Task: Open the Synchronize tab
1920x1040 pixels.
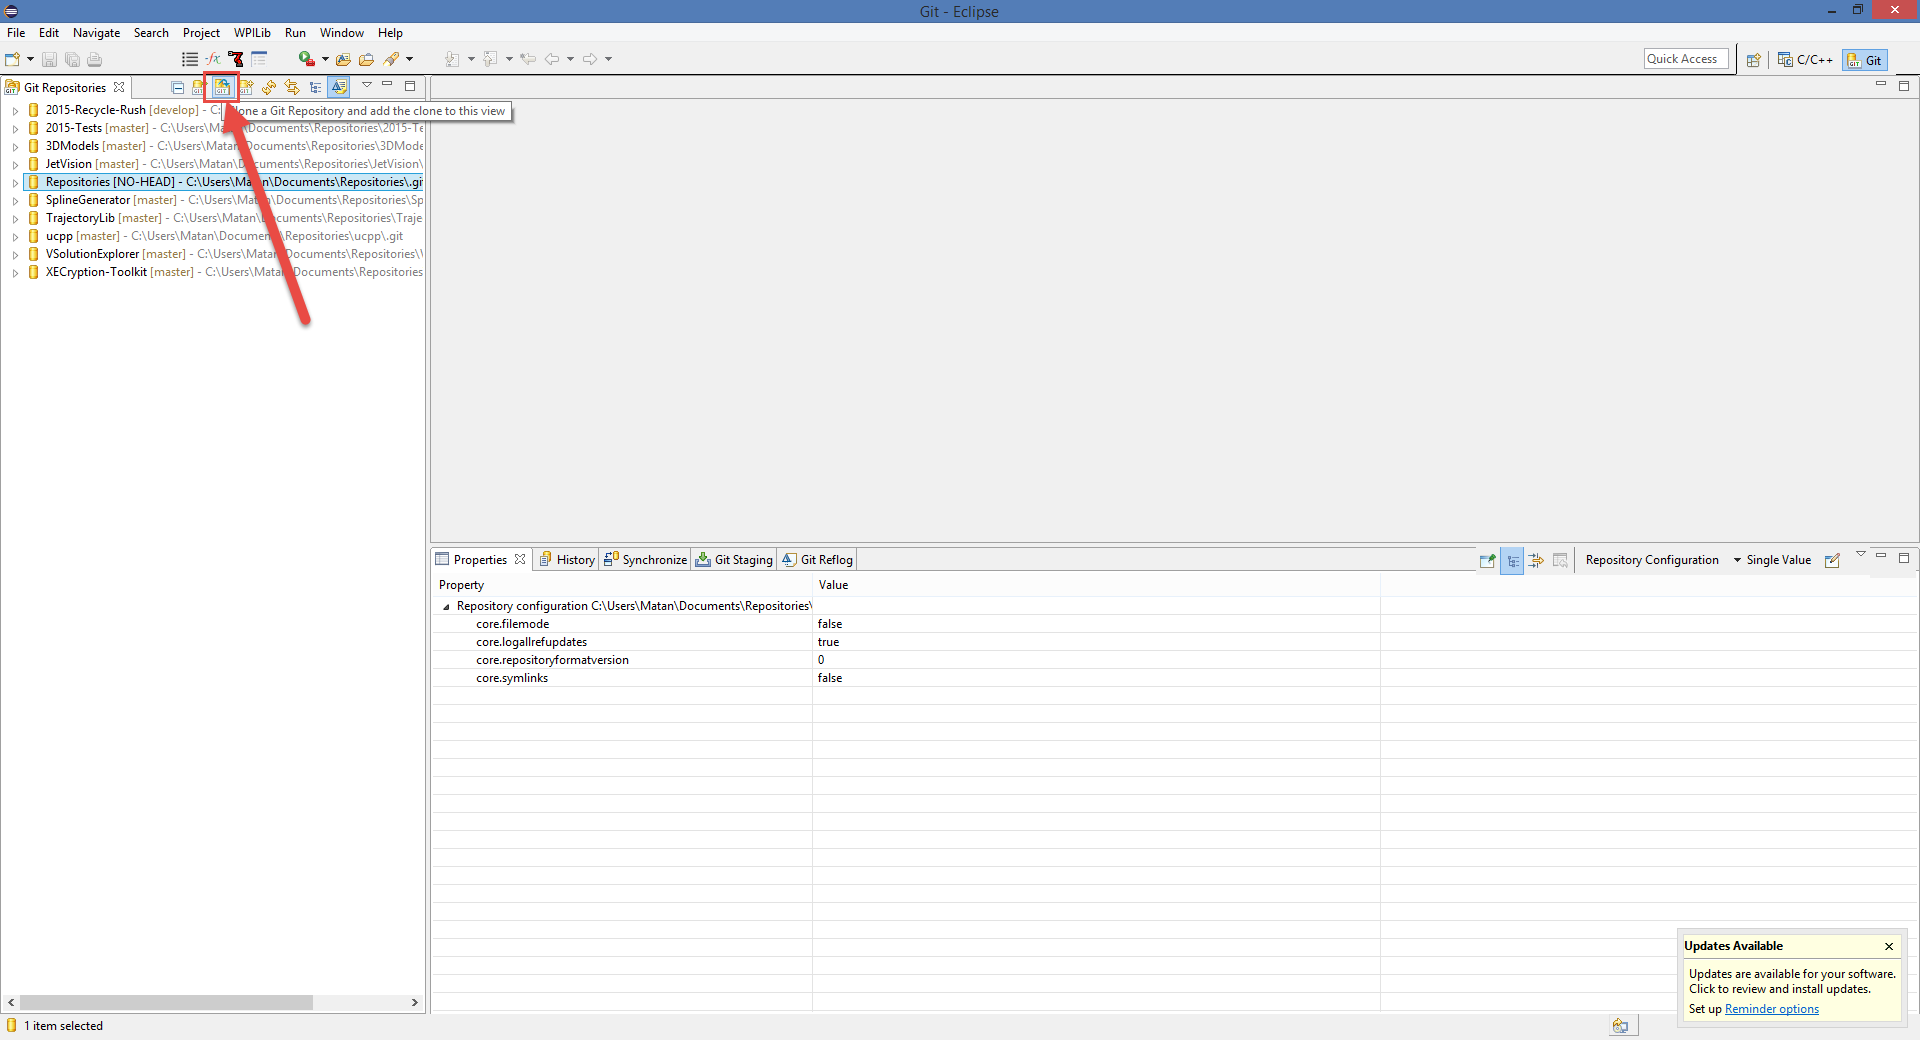Action: pyautogui.click(x=645, y=560)
